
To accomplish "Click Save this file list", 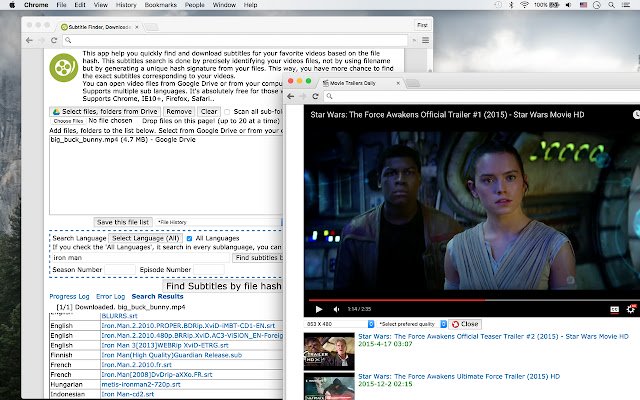I will [123, 222].
